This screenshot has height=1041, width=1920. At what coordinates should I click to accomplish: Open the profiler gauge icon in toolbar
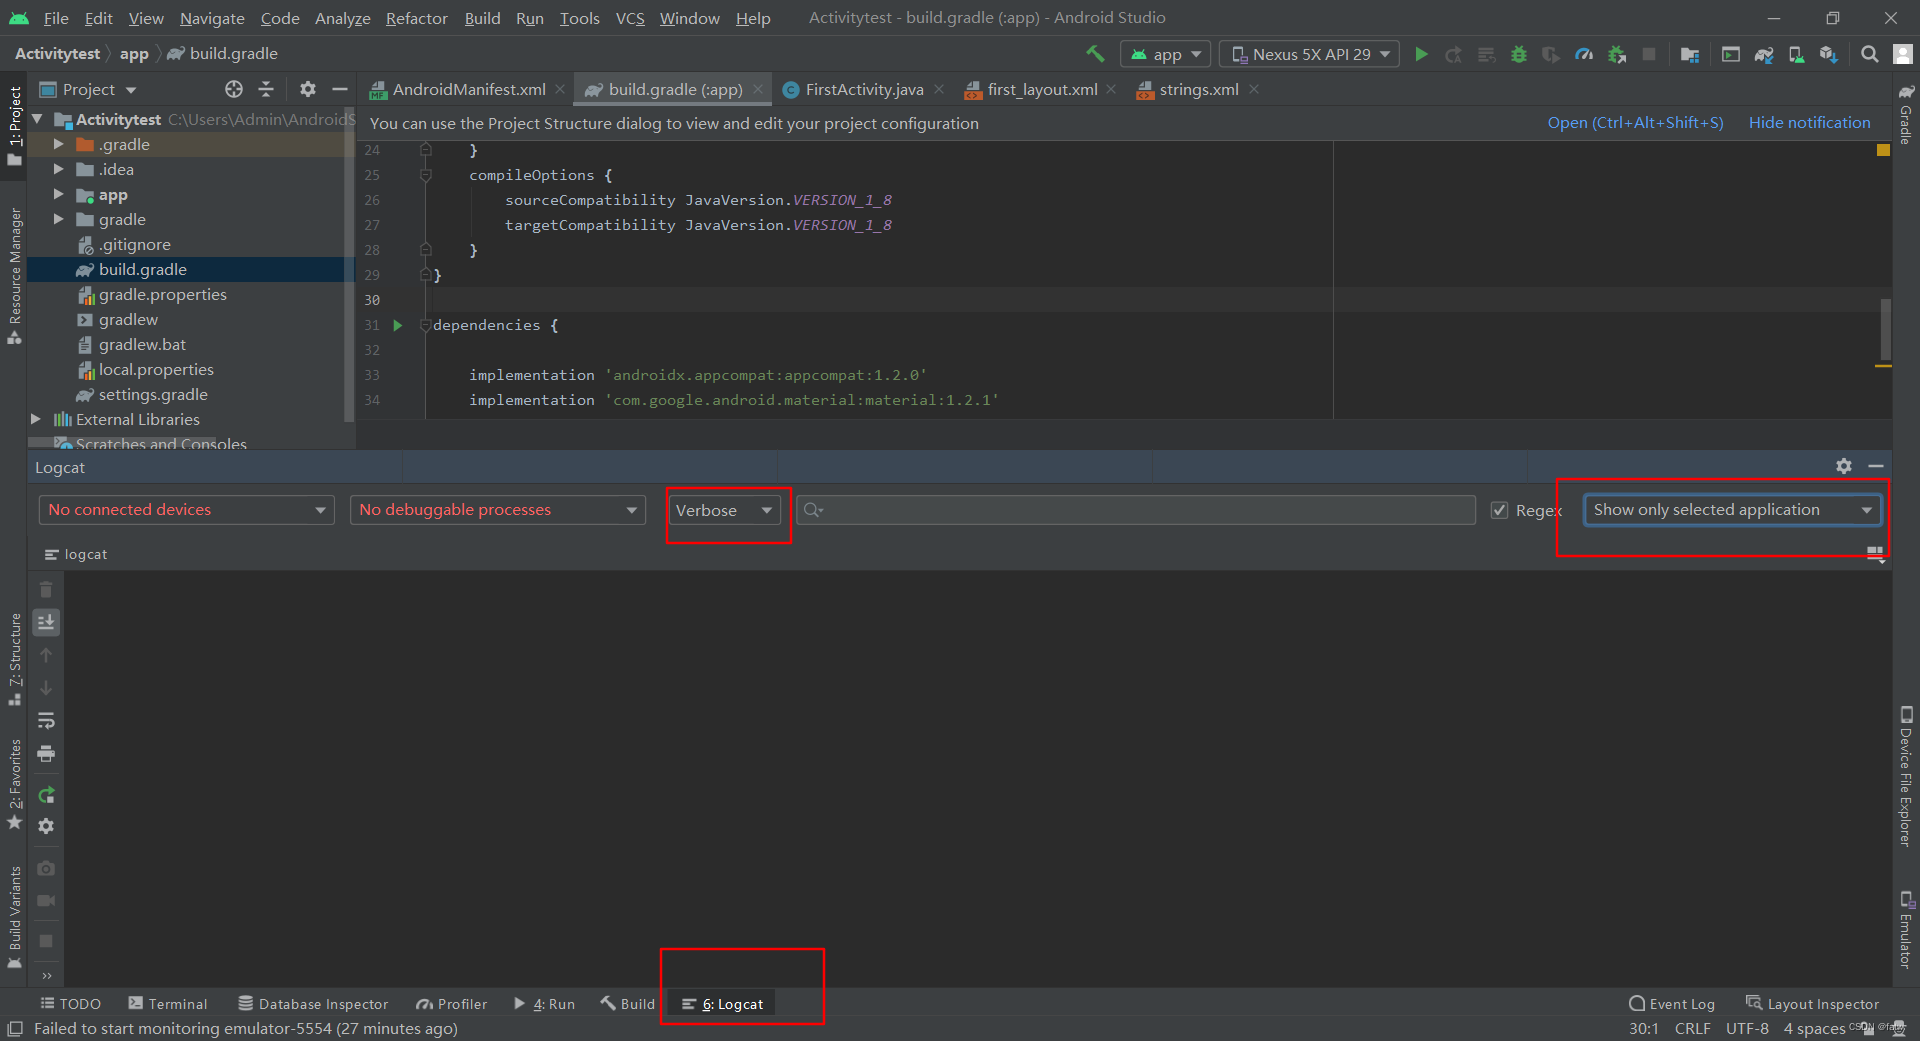1584,54
